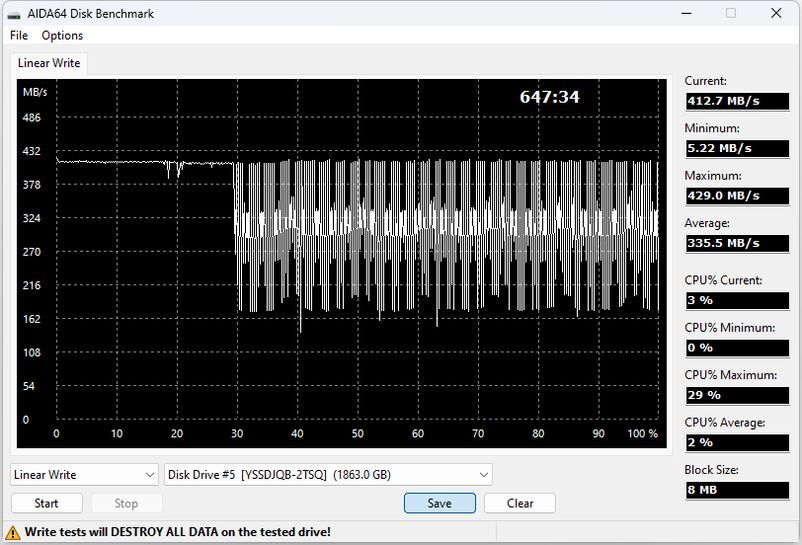Image resolution: width=802 pixels, height=545 pixels.
Task: Click the Block Size 8 MB field
Action: pos(736,490)
